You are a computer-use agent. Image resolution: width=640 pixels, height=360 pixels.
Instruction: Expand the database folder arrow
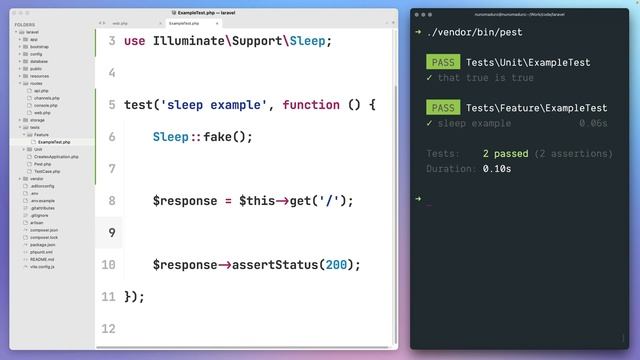coord(20,61)
